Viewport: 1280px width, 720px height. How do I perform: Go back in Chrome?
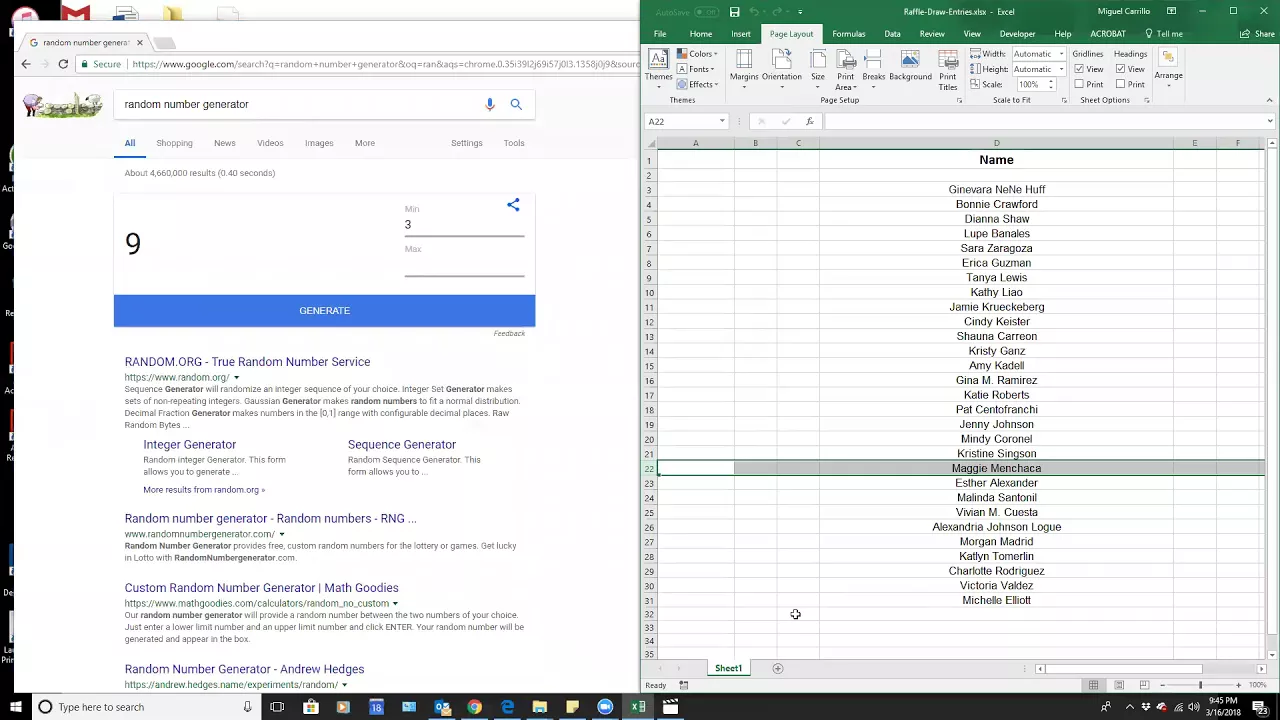[26, 64]
